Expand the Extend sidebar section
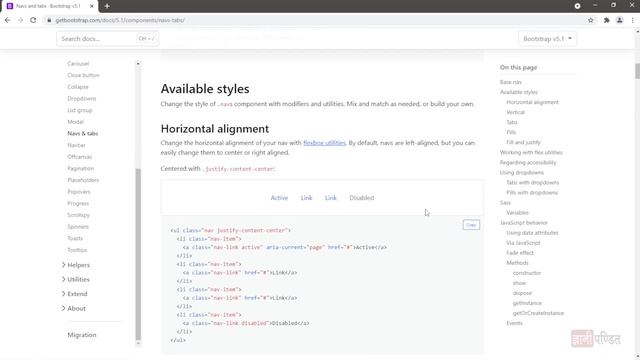The width and height of the screenshot is (640, 360). coord(75,294)
